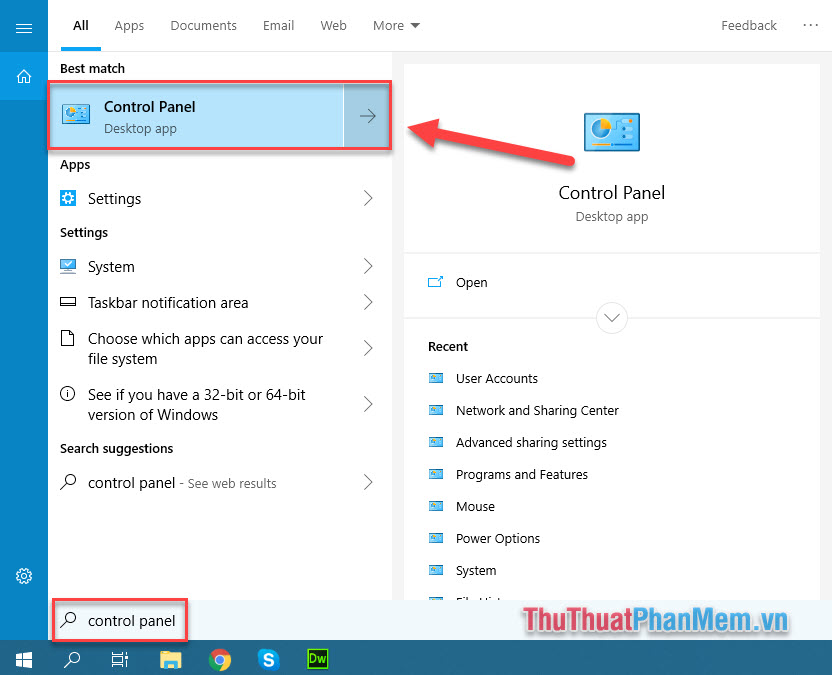Image resolution: width=832 pixels, height=675 pixels.
Task: Click Open under Control Panel
Action: [471, 282]
